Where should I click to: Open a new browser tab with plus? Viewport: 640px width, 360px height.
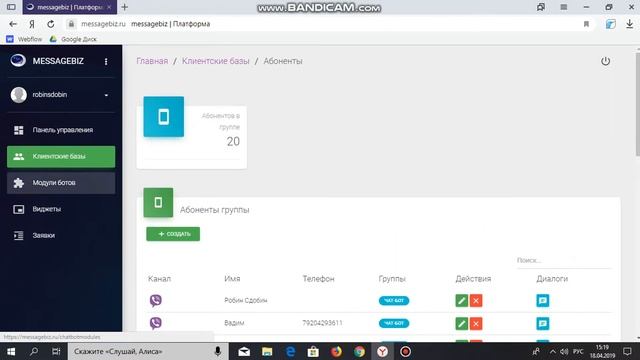click(124, 7)
